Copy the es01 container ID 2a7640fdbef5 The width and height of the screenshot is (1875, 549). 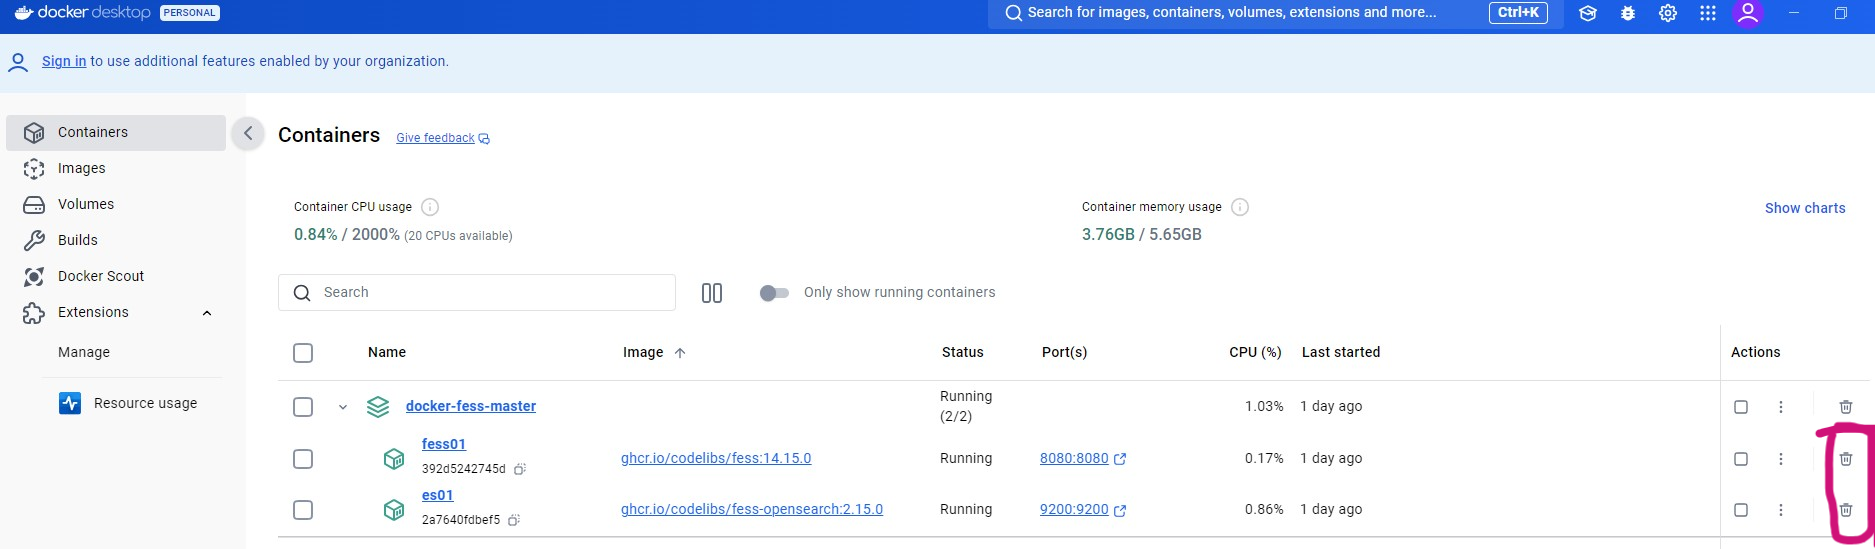coord(514,520)
